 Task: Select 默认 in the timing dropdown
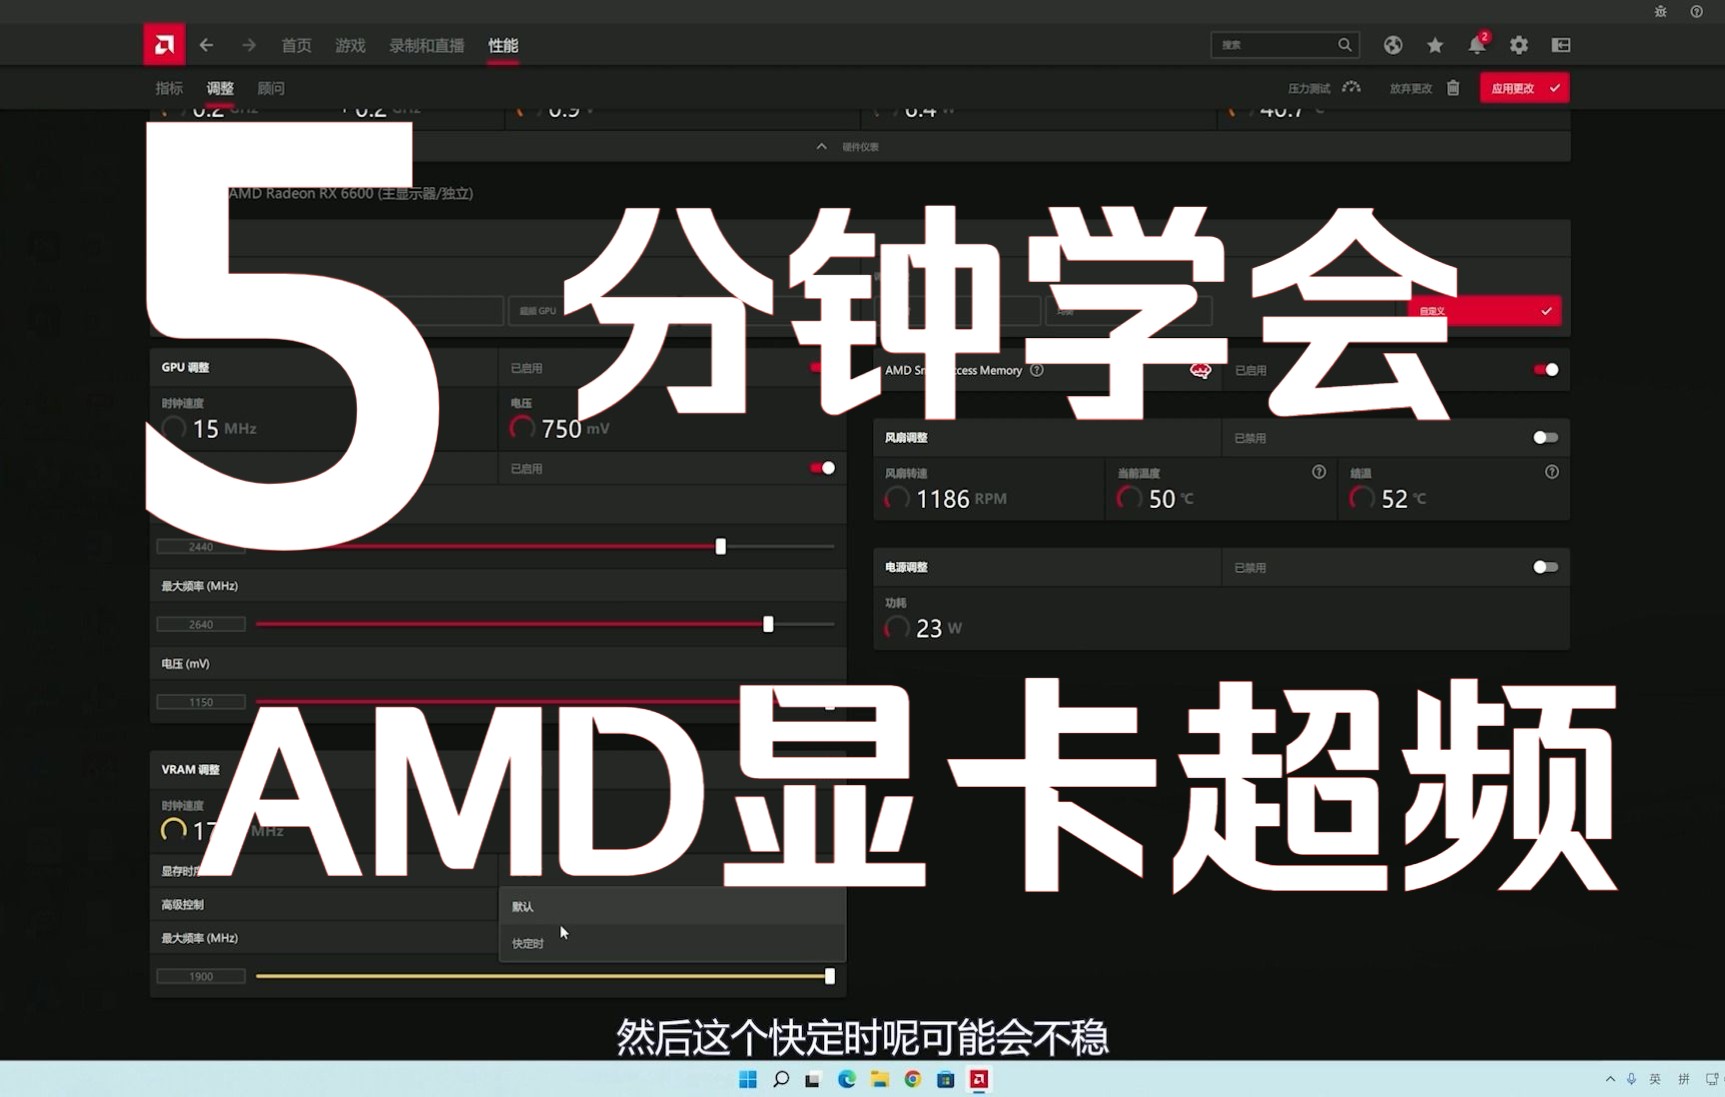(522, 906)
